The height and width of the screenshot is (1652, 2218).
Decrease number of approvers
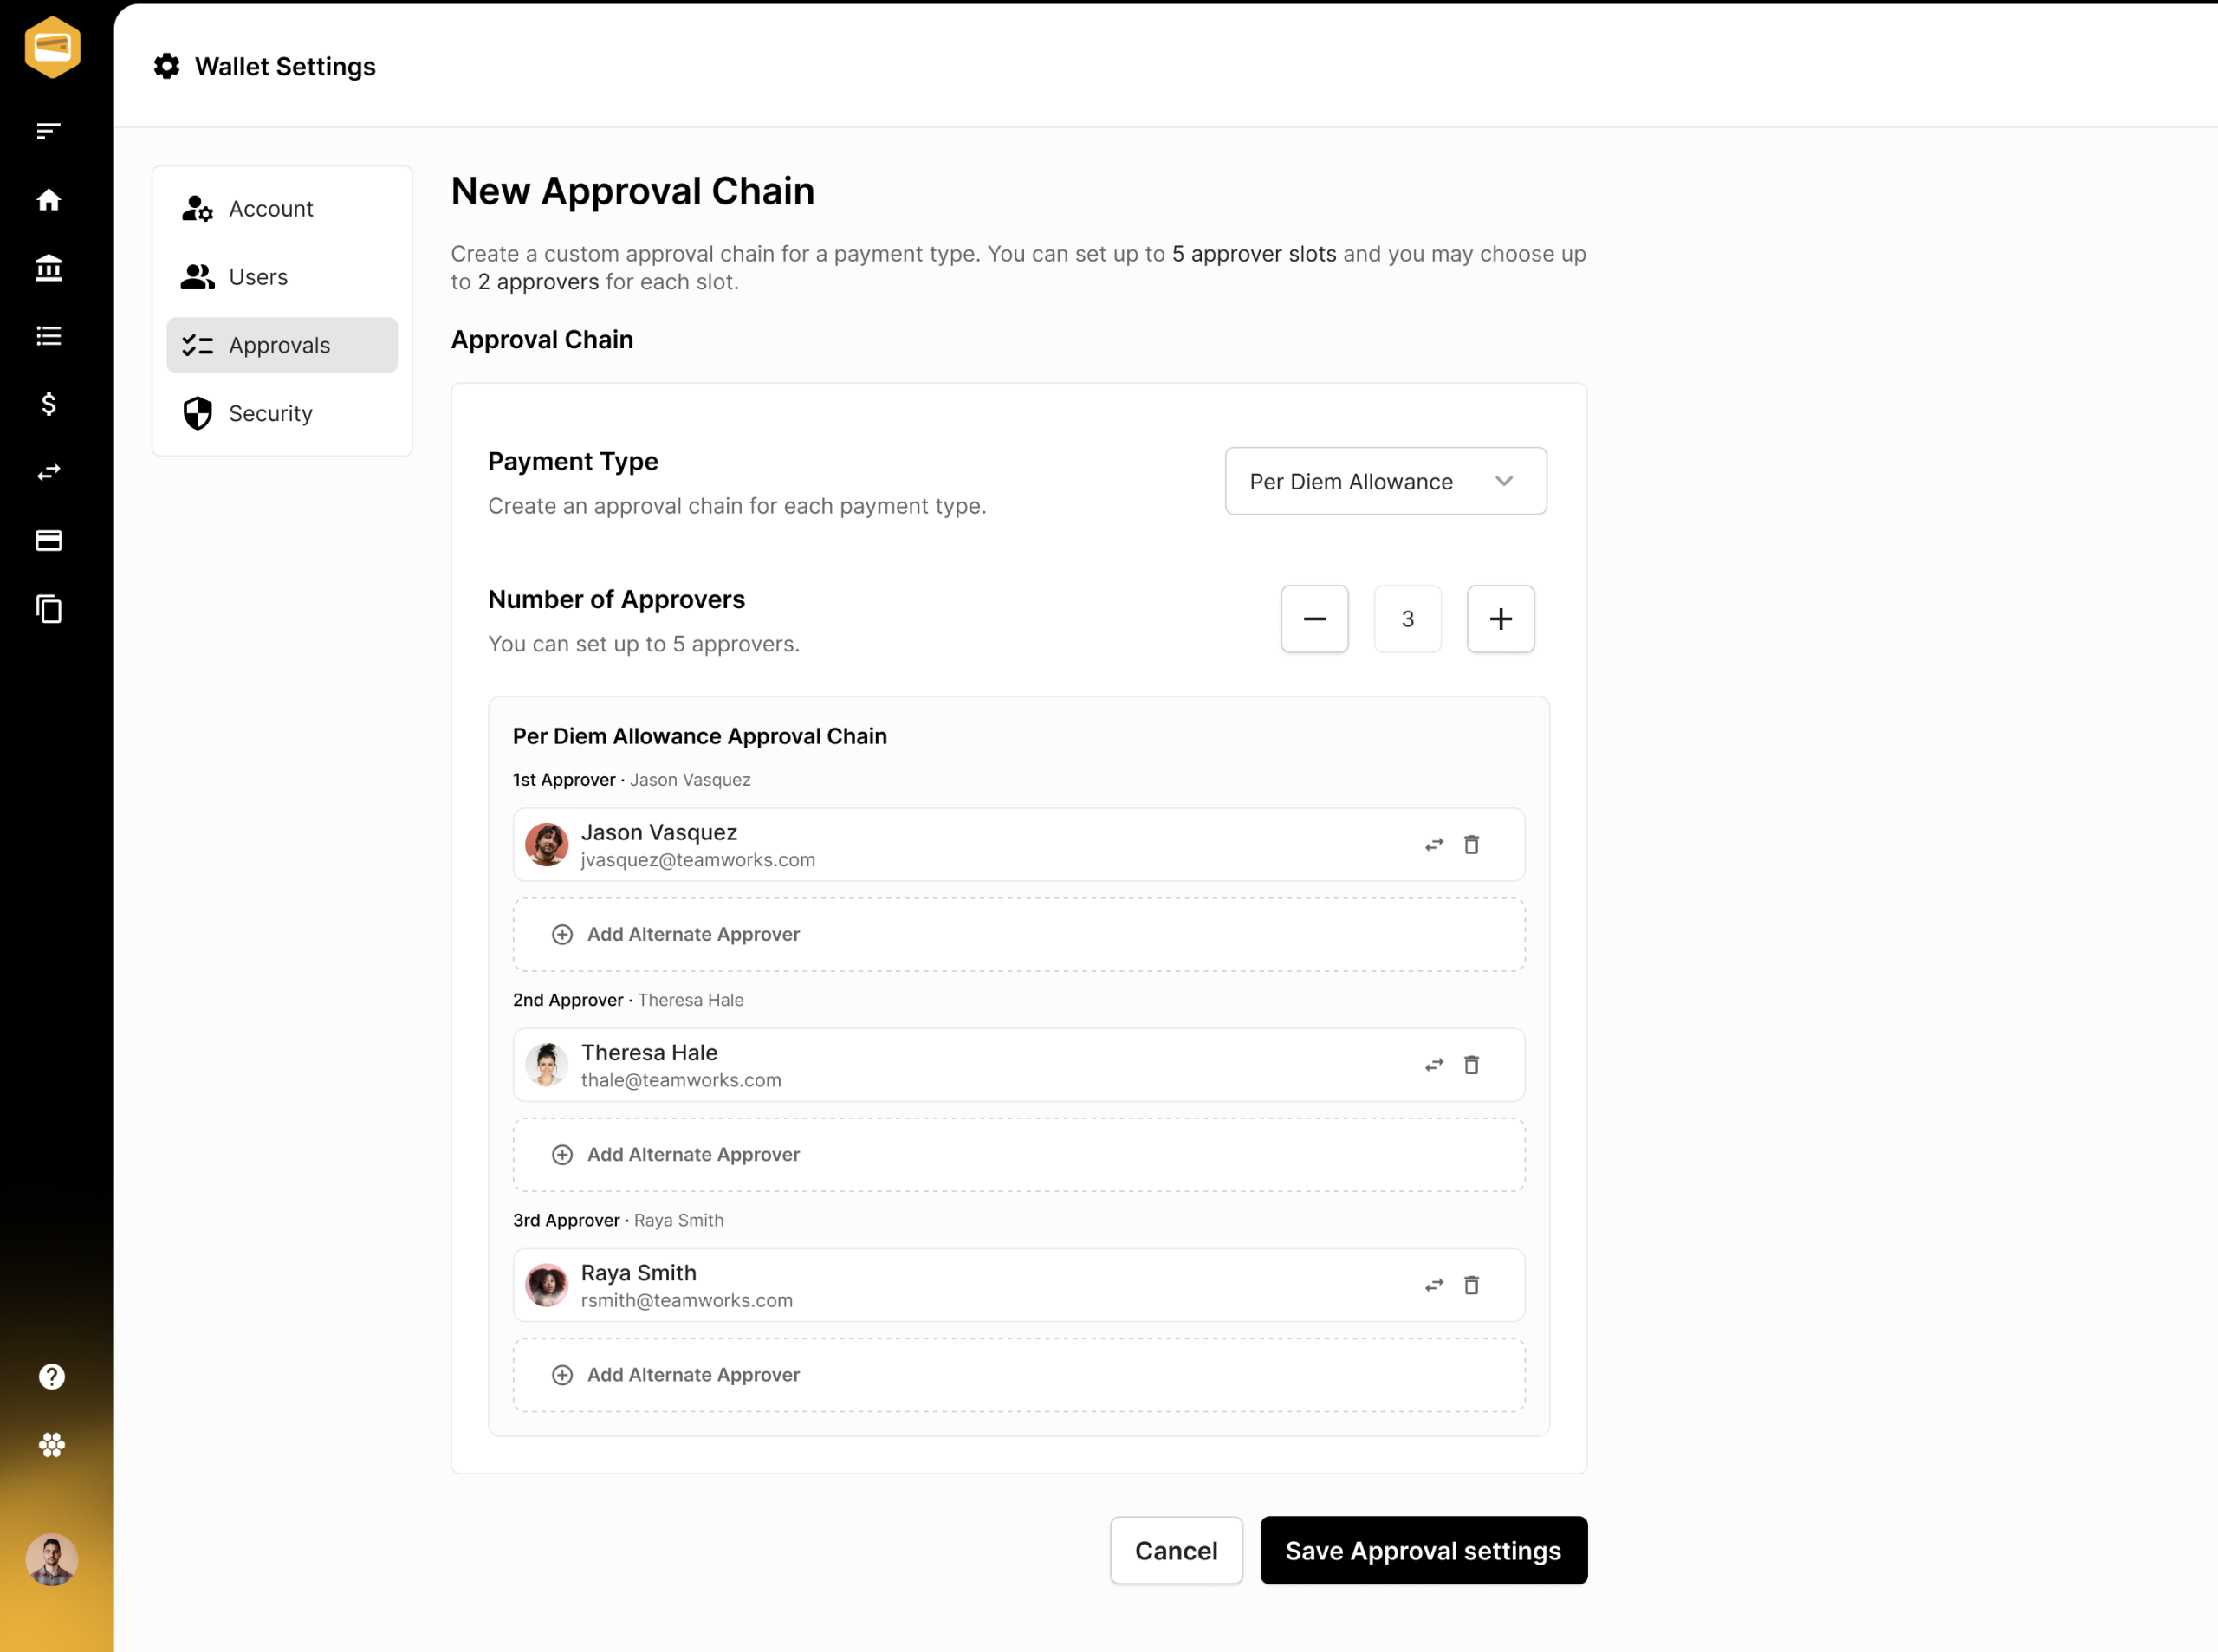[1315, 619]
